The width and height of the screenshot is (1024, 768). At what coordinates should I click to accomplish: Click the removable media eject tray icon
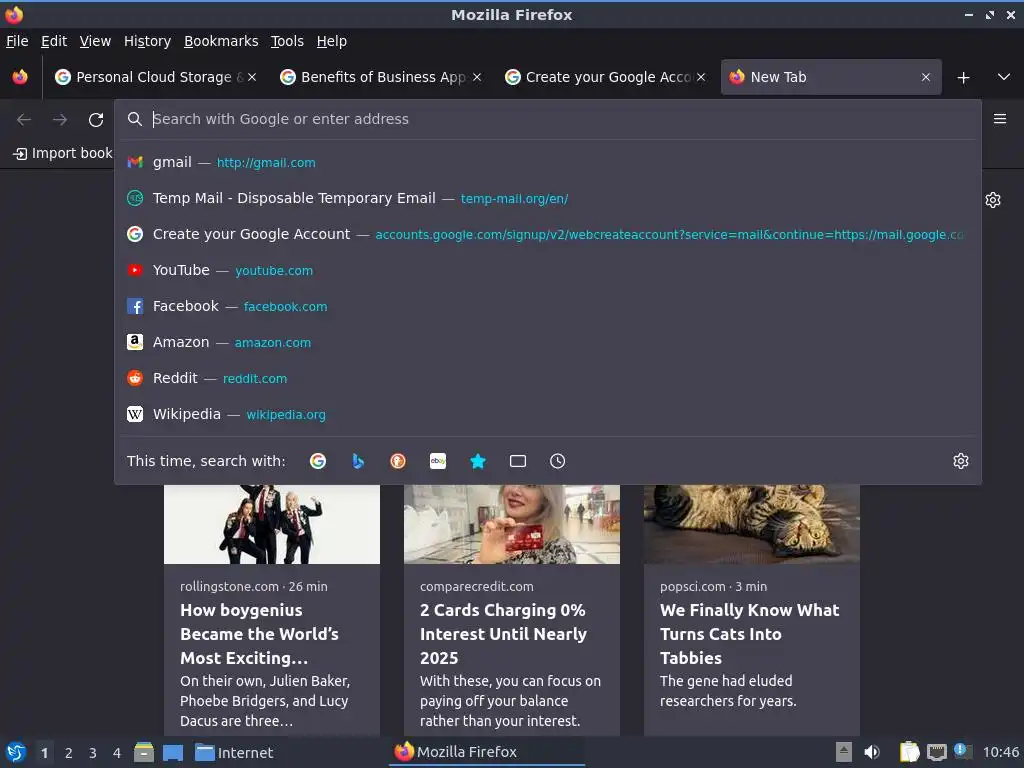pyautogui.click(x=844, y=752)
